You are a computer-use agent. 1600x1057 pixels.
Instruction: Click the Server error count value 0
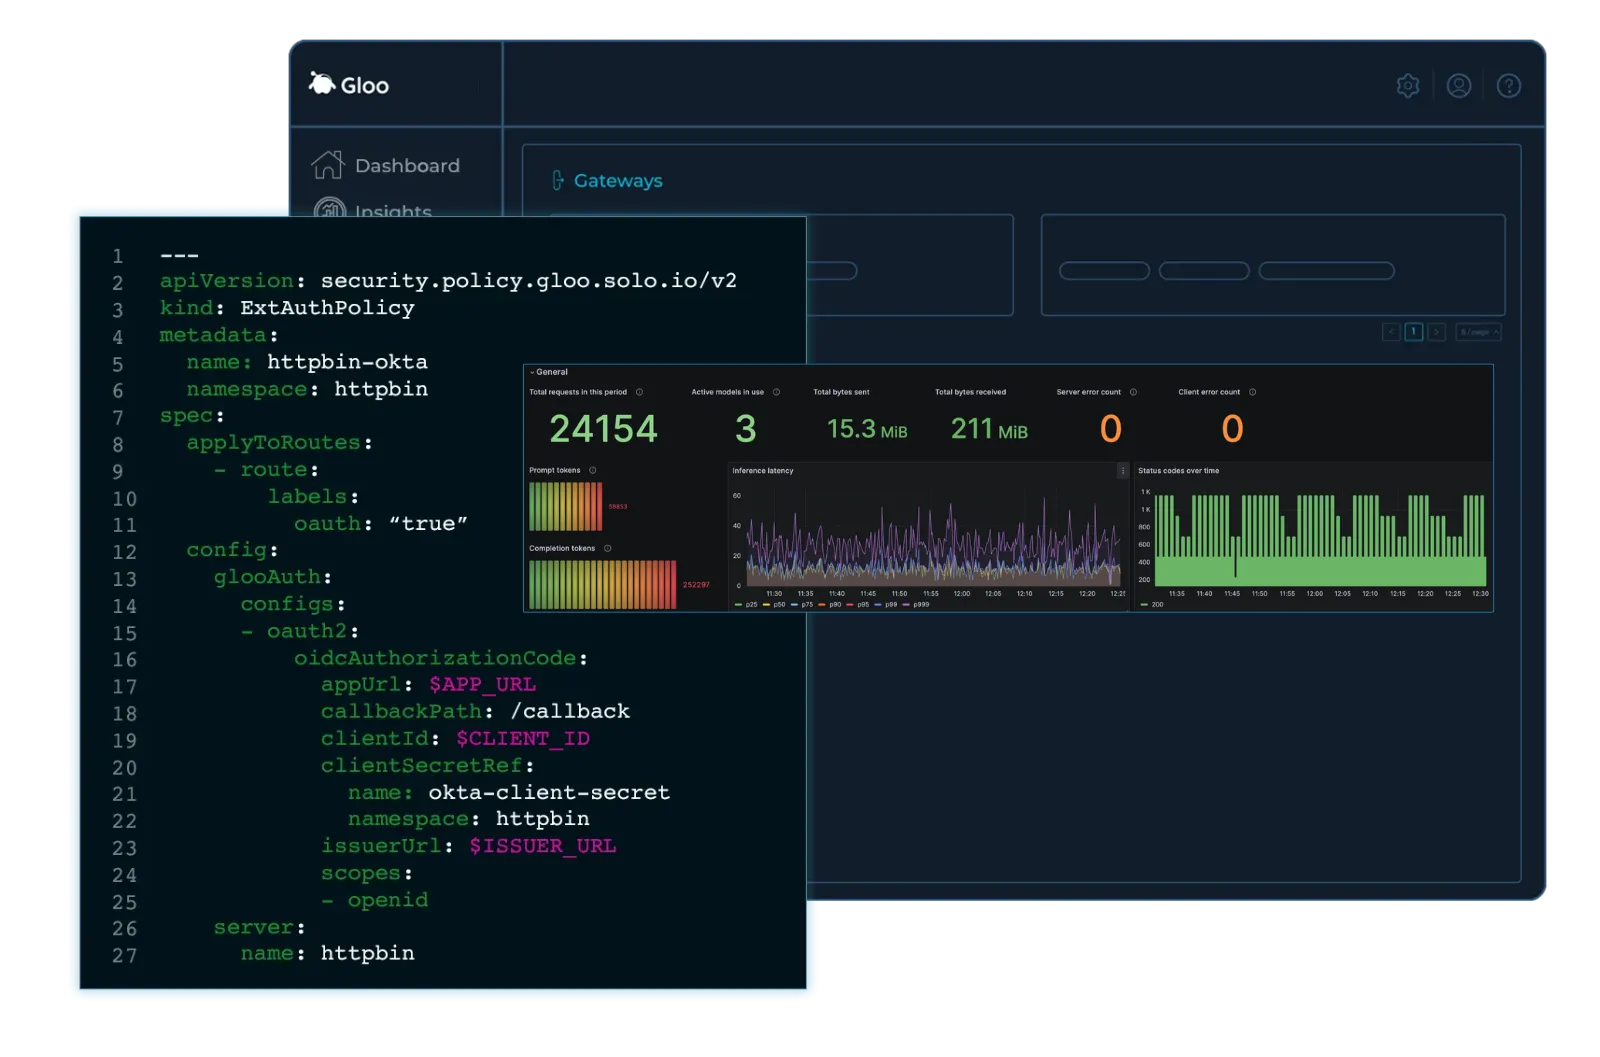1111,429
